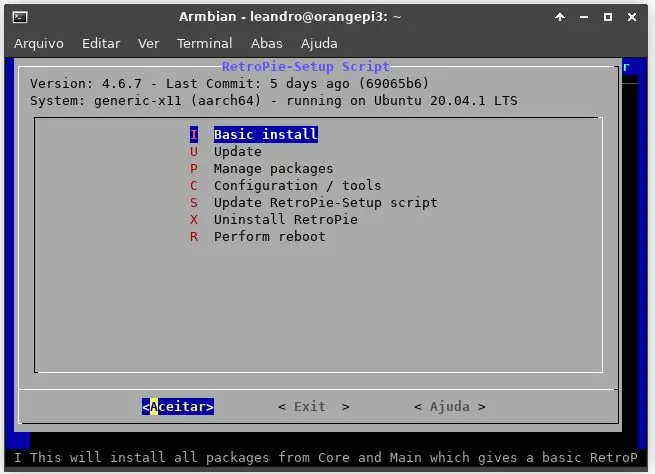This screenshot has width=655, height=474.
Task: Select the Update option
Action: point(238,152)
